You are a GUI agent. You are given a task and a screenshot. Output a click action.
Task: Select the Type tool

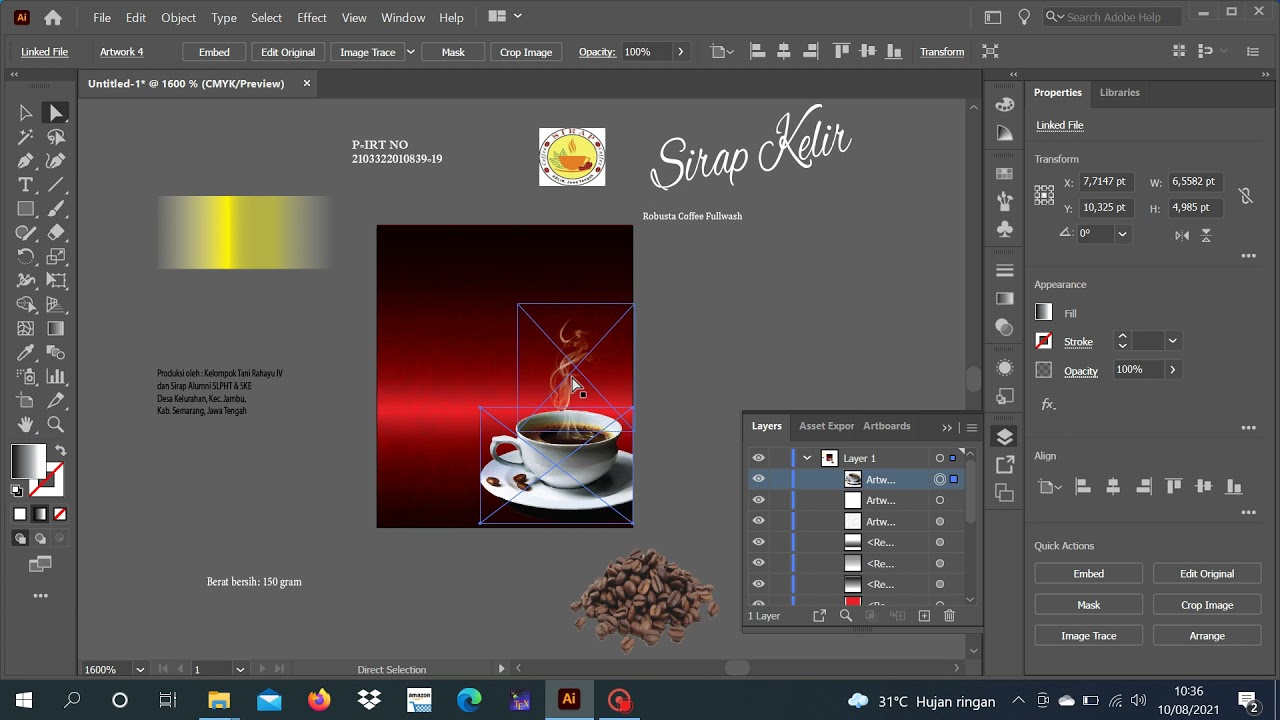coord(26,185)
